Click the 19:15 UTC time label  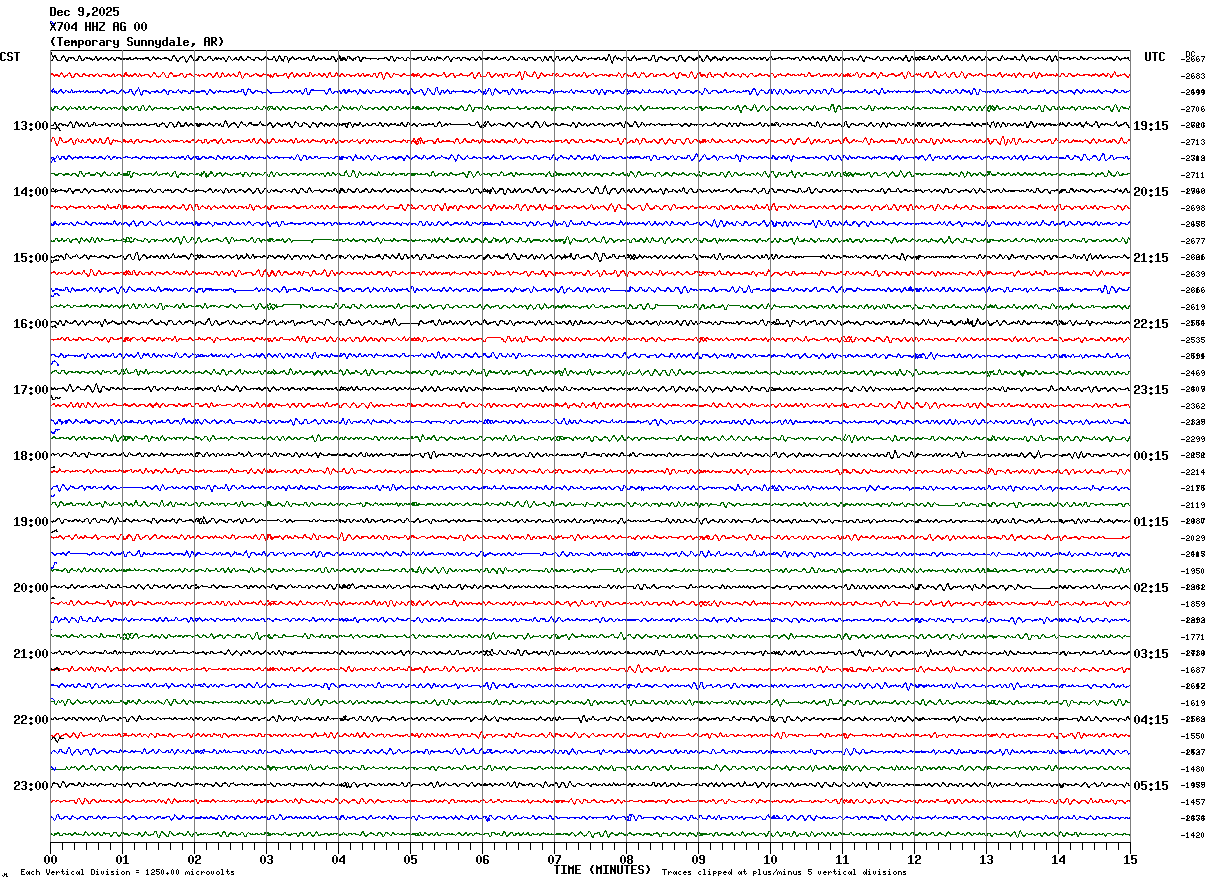[1151, 126]
